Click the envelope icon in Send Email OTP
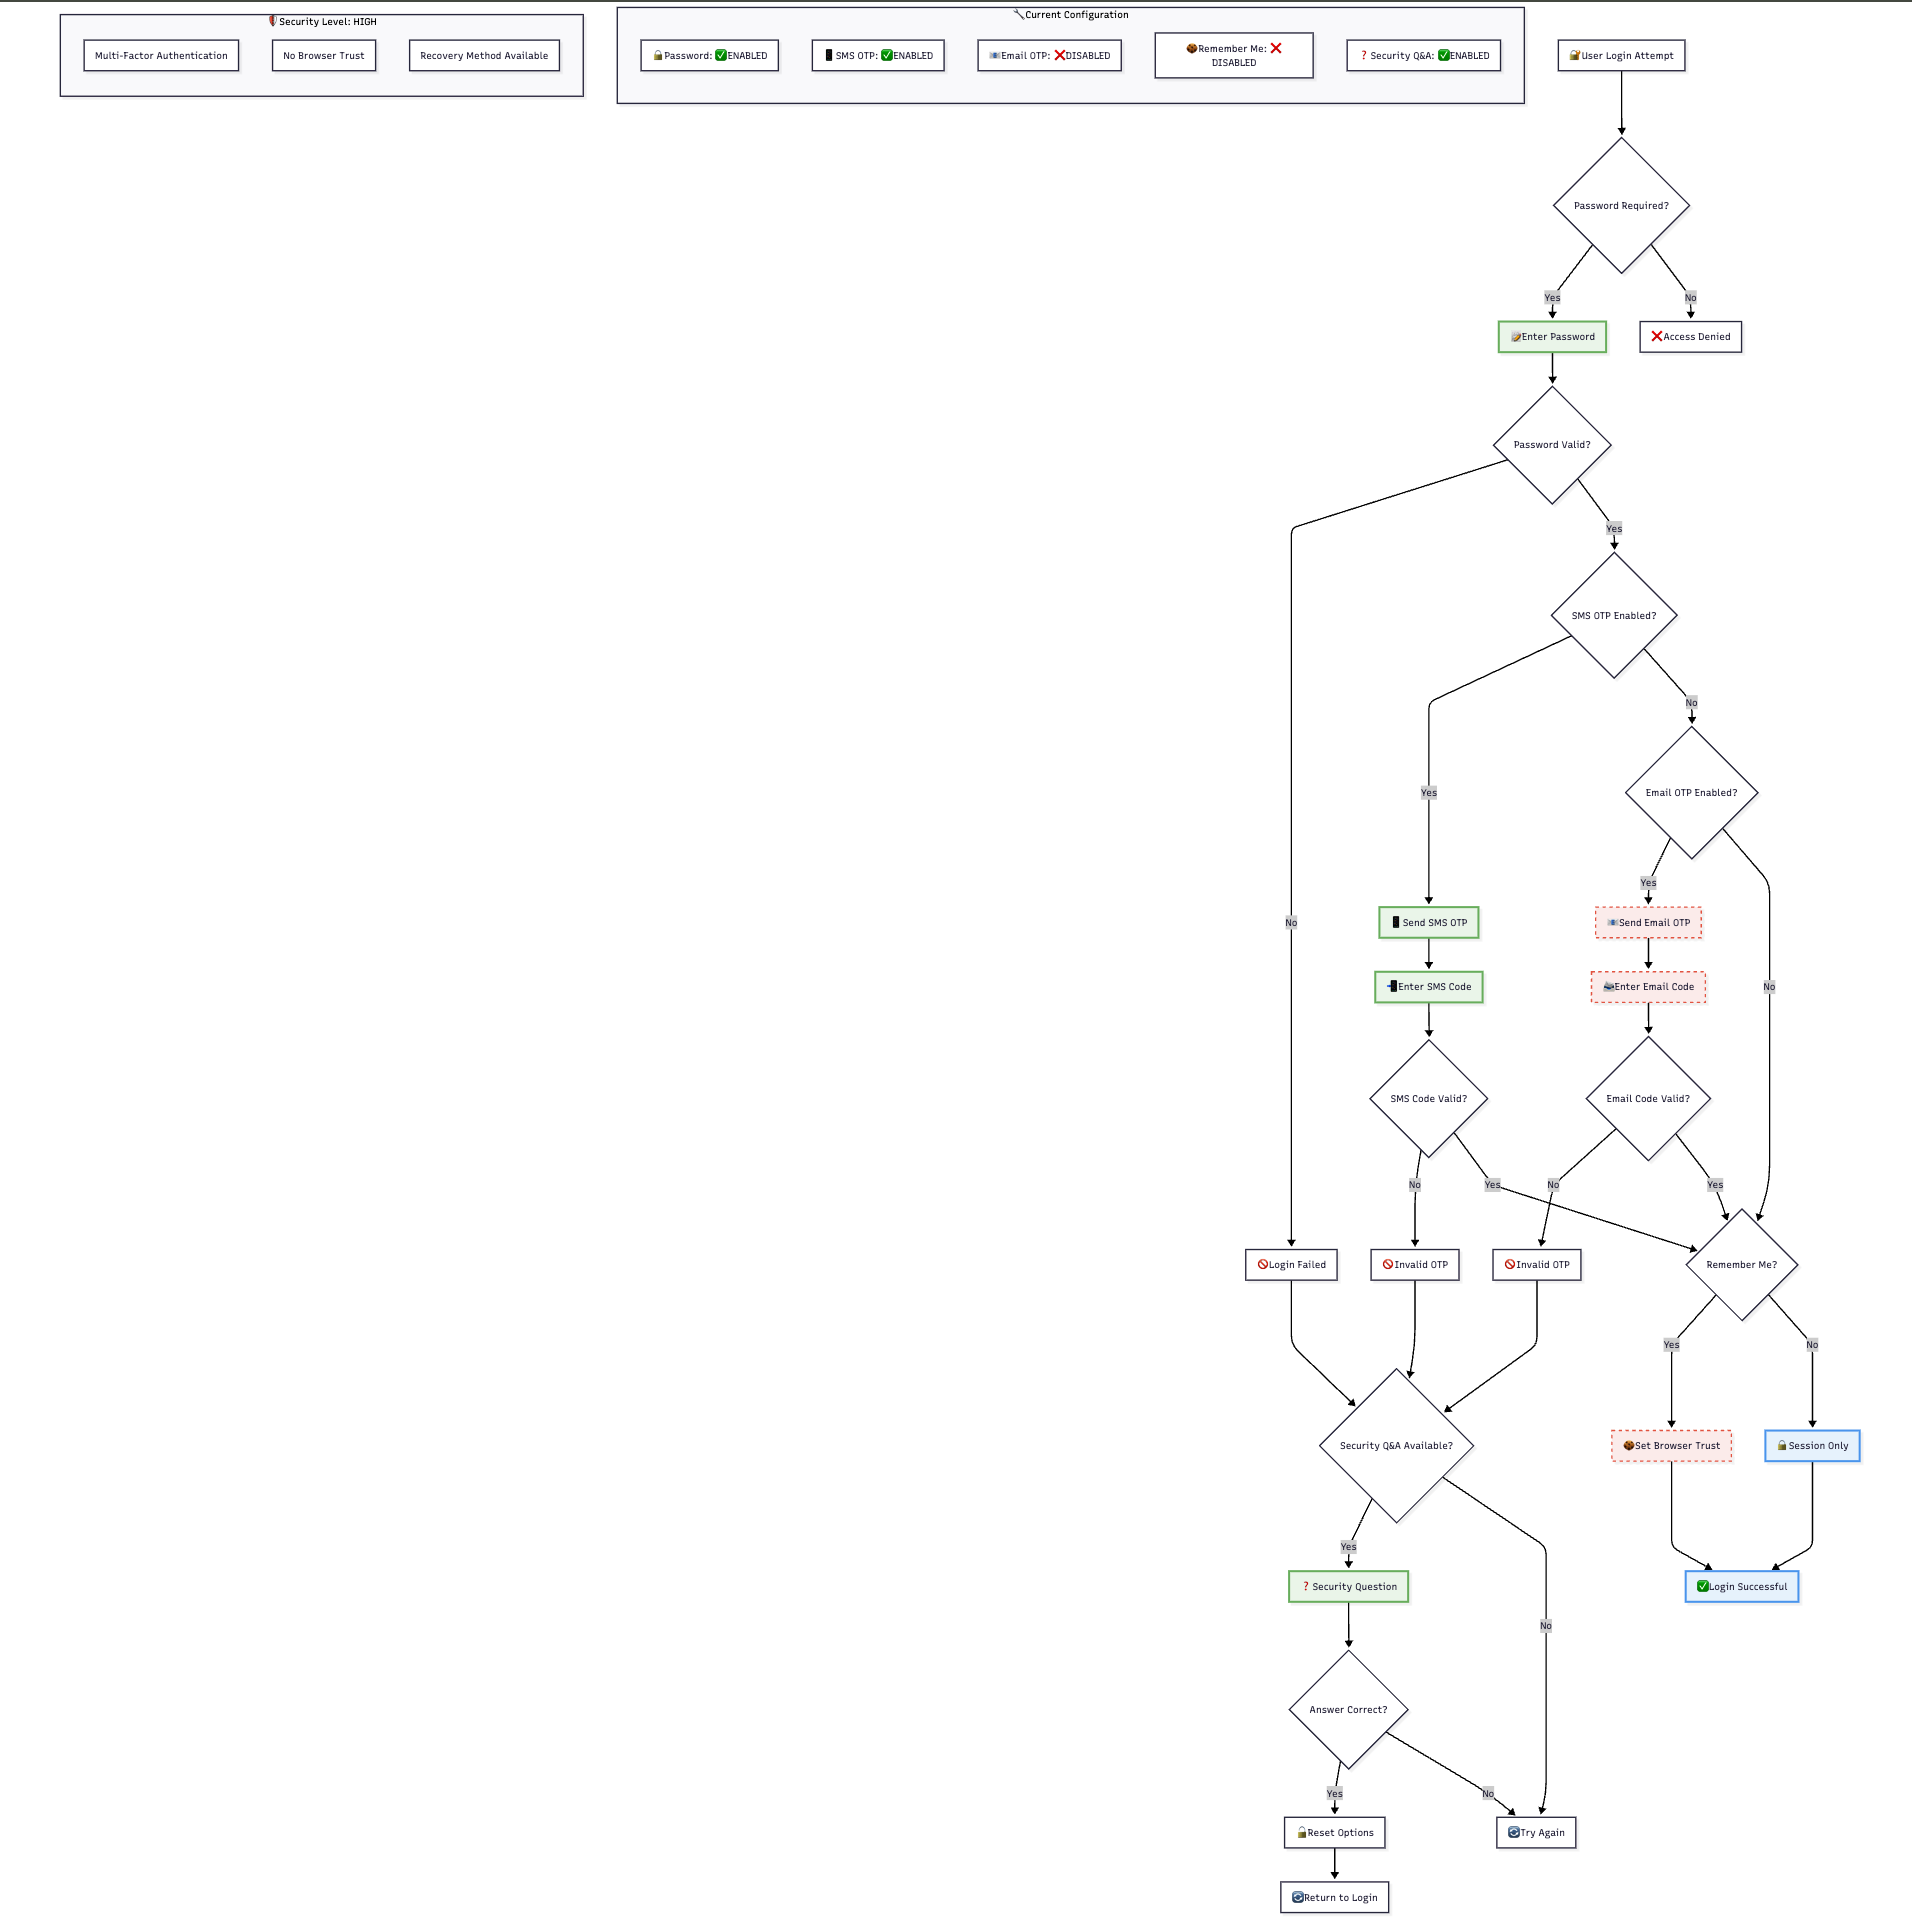 pos(1613,922)
